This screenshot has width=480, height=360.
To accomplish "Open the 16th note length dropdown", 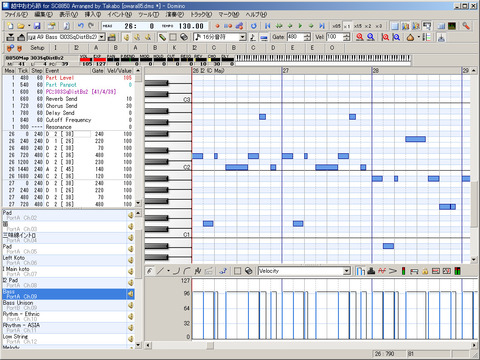I will (x=243, y=37).
